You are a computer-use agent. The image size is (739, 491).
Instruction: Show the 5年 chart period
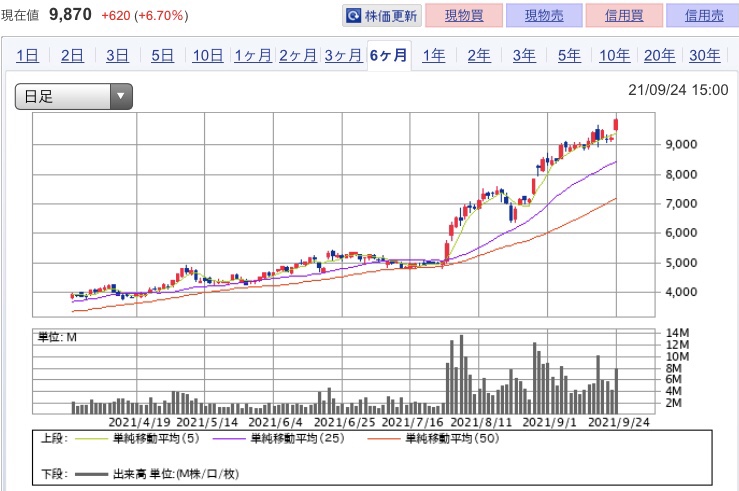pyautogui.click(x=569, y=56)
